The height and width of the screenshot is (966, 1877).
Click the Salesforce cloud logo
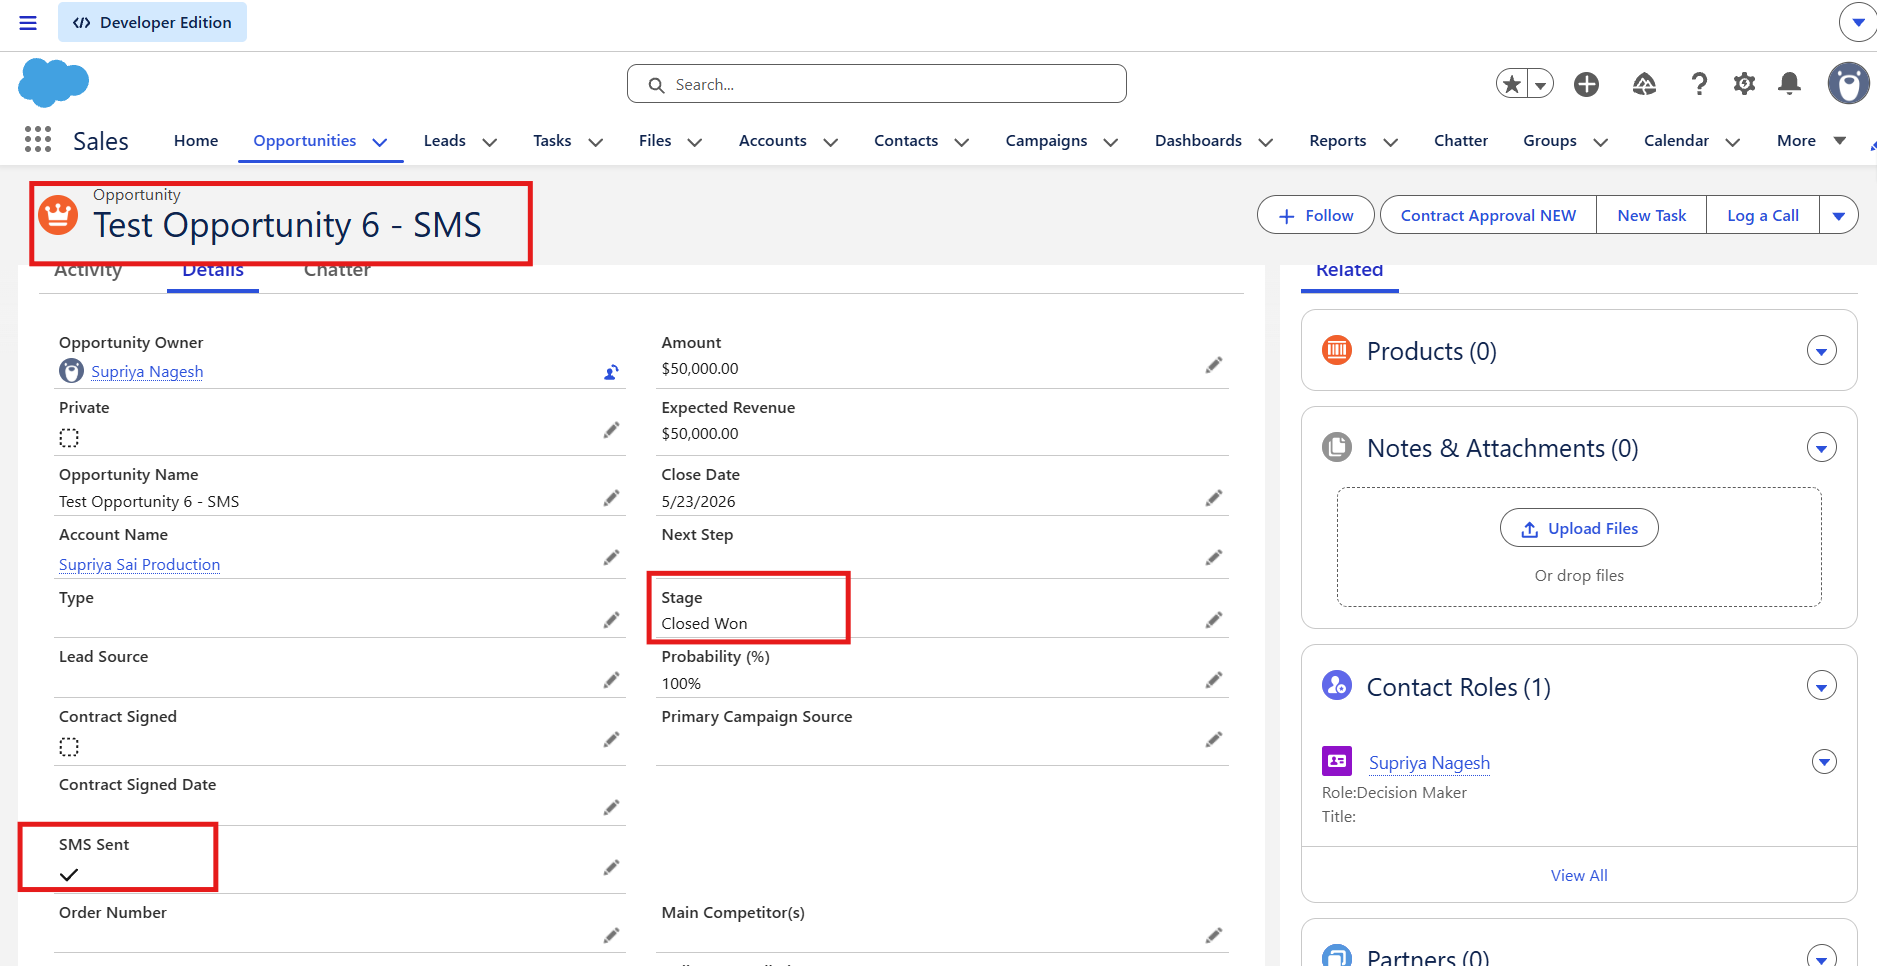coord(54,82)
